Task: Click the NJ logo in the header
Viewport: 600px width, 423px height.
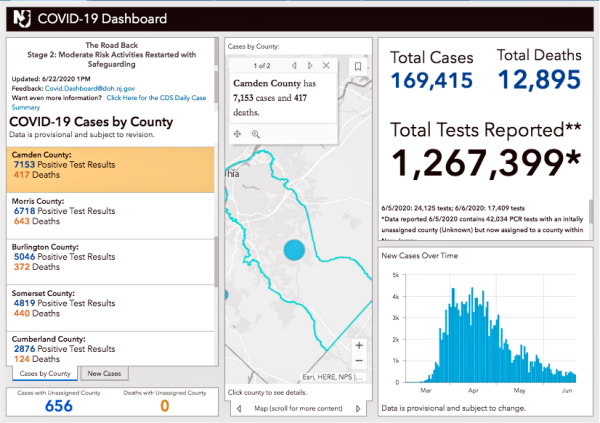Action: [20, 18]
